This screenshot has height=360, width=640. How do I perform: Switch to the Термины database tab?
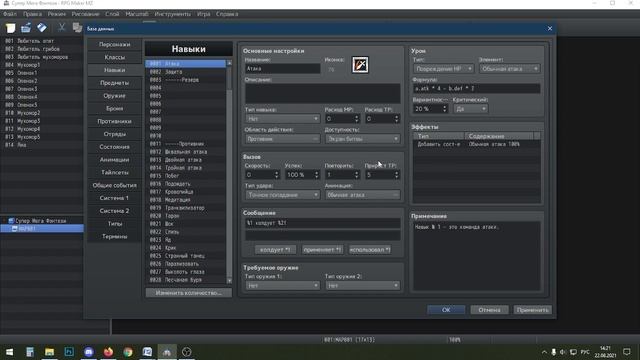coord(114,236)
